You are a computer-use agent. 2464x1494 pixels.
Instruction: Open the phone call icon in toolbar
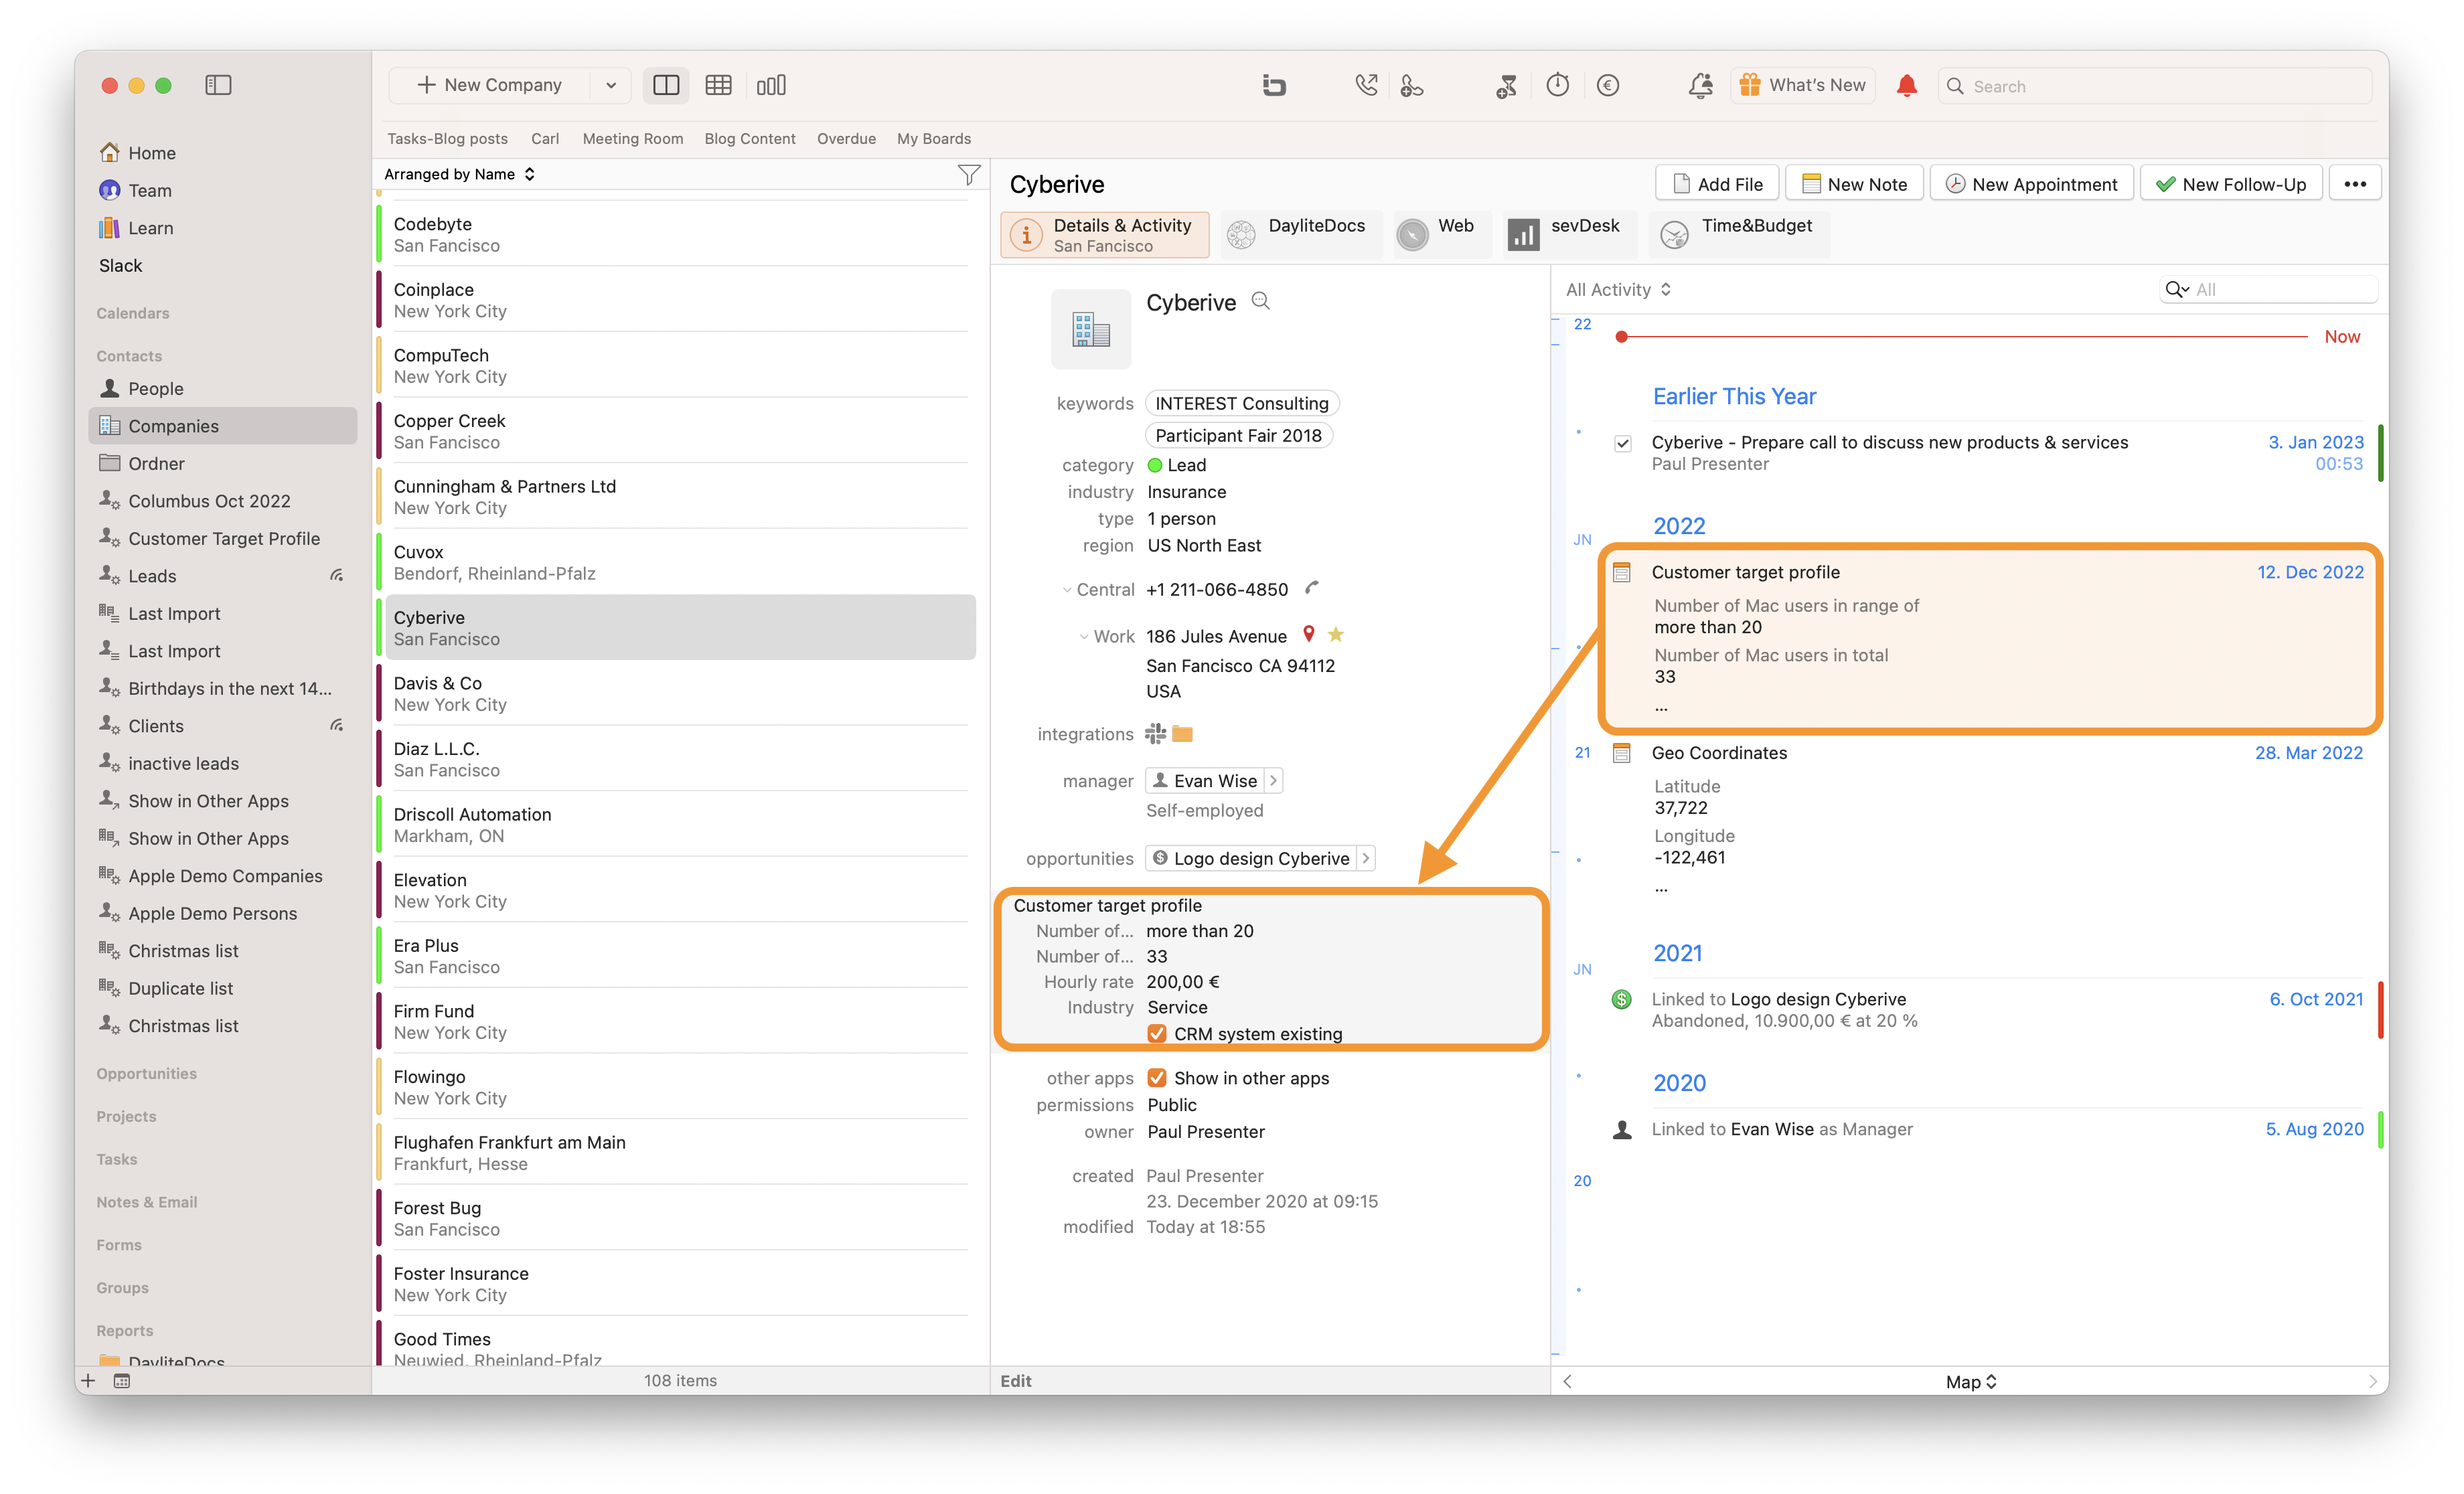[1366, 85]
